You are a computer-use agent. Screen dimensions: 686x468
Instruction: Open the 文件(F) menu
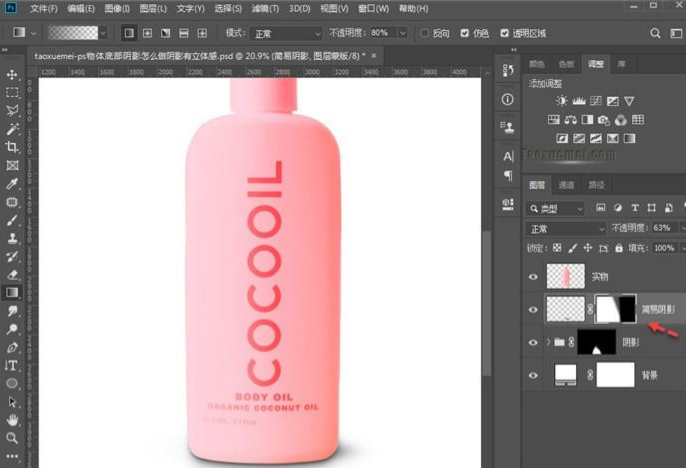(x=44, y=8)
